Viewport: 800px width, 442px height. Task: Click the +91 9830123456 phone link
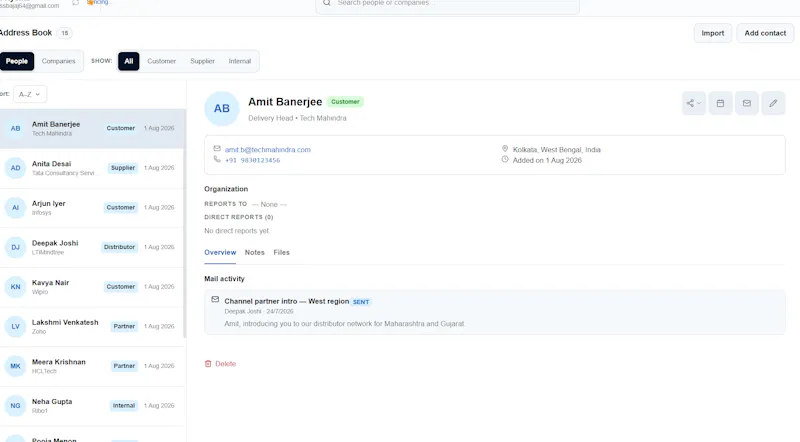coord(252,160)
